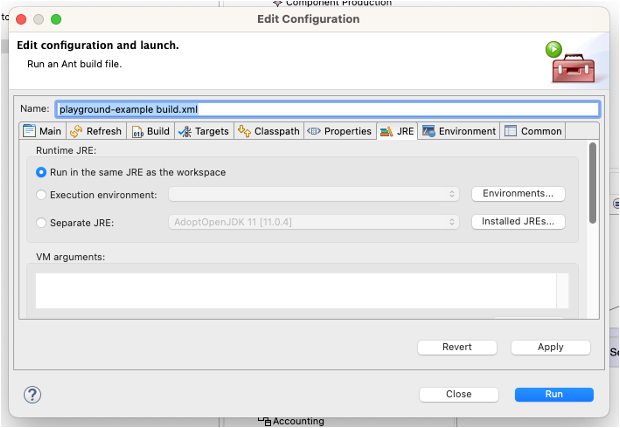This screenshot has height=428, width=620.
Task: Click inside the VM arguments text area
Action: [x=296, y=290]
